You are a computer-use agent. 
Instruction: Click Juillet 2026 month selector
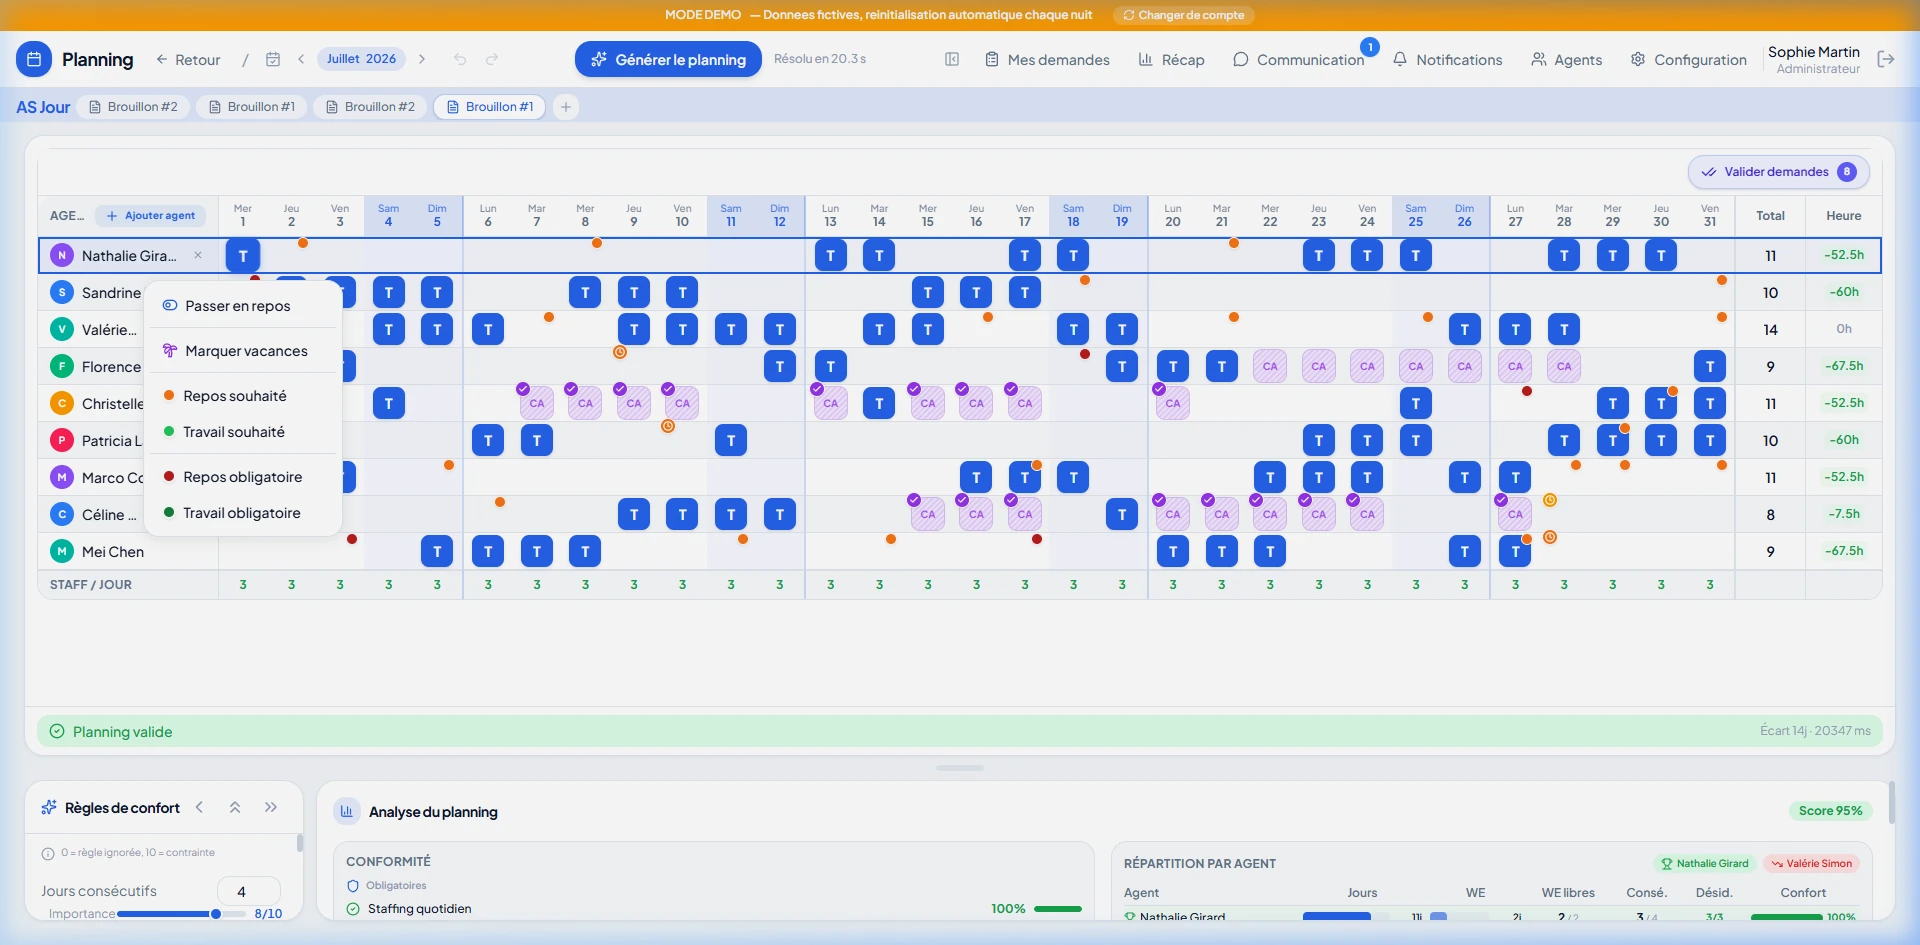362,59
